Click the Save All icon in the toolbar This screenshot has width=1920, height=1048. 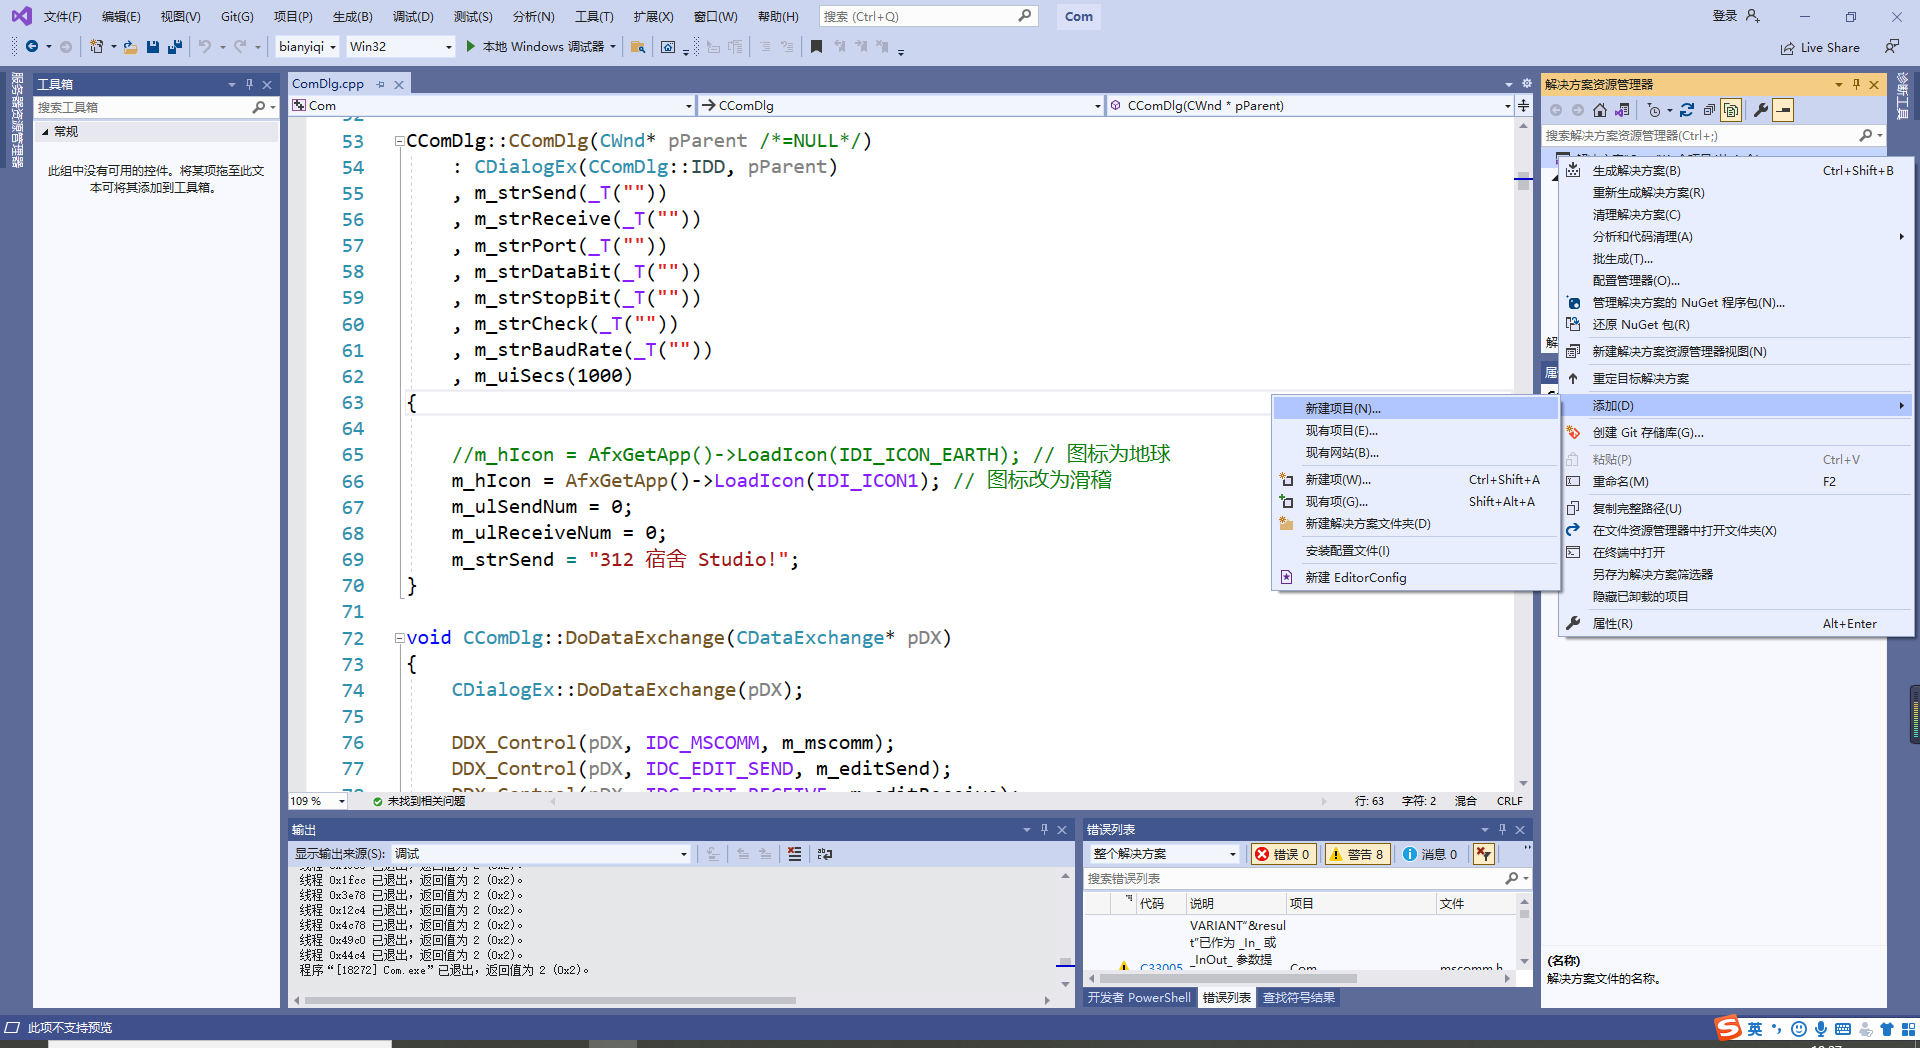click(x=175, y=46)
